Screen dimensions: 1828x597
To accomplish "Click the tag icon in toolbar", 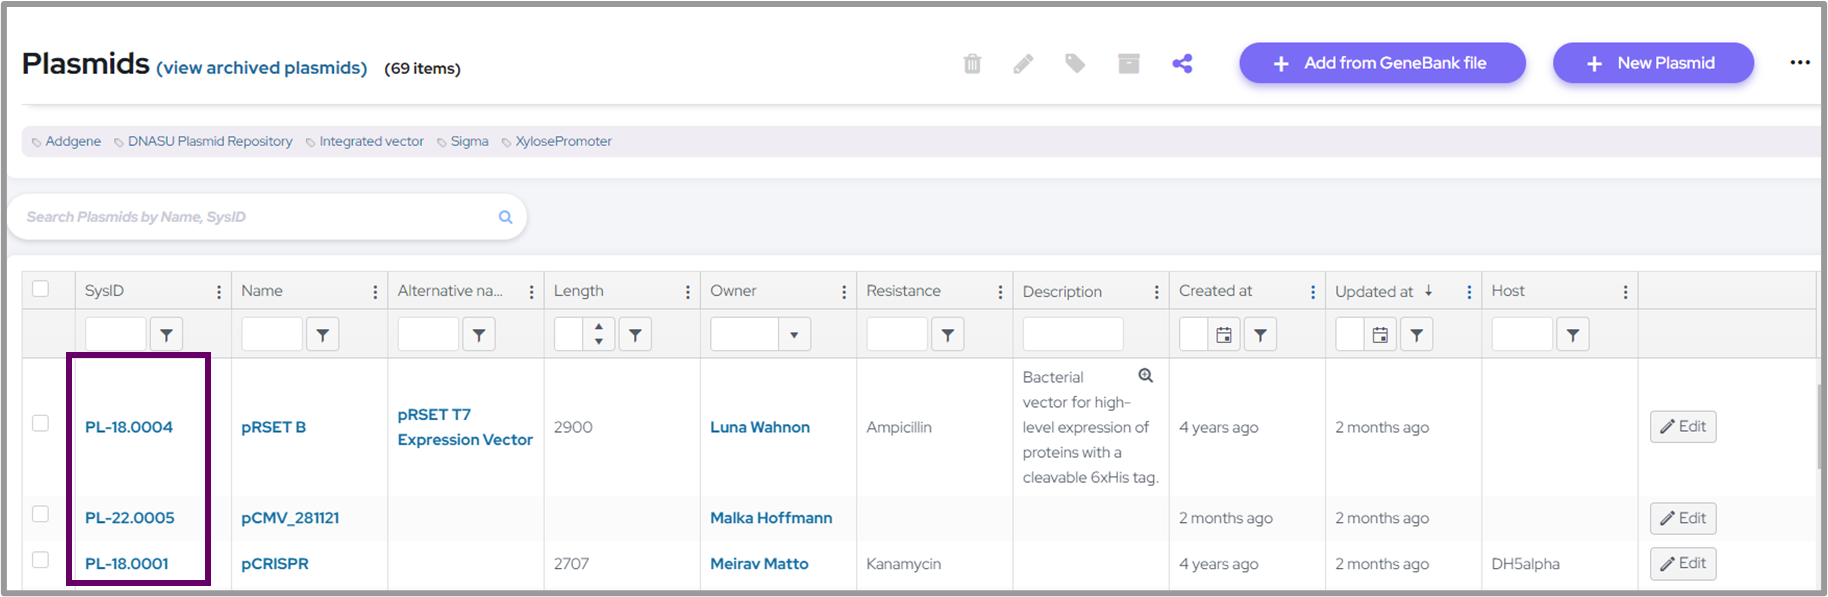I will (1075, 64).
